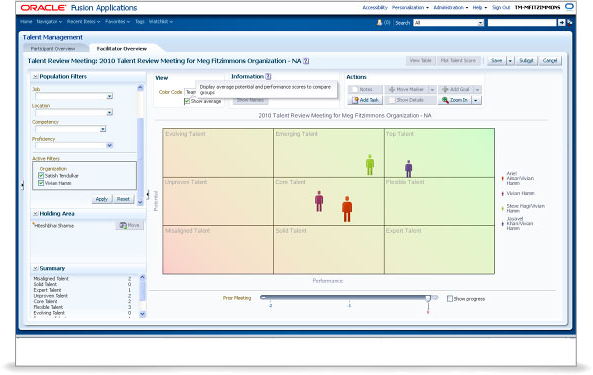
Task: Click the Reset filters button
Action: pos(123,199)
